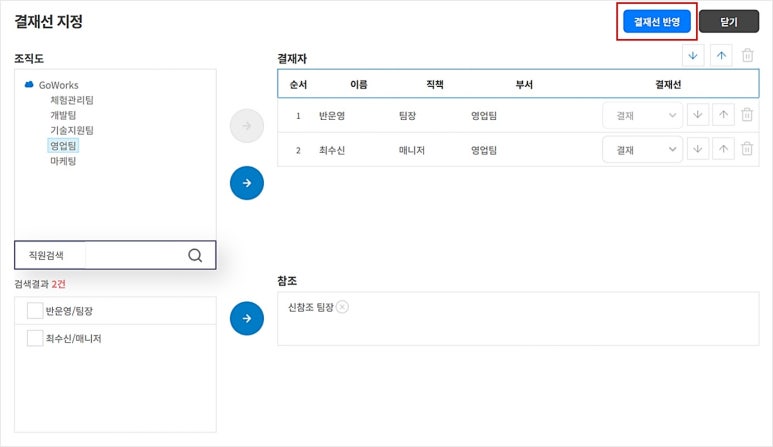Add selected employee to 결재자 with blue arrow
This screenshot has width=773, height=447.
coord(246,183)
